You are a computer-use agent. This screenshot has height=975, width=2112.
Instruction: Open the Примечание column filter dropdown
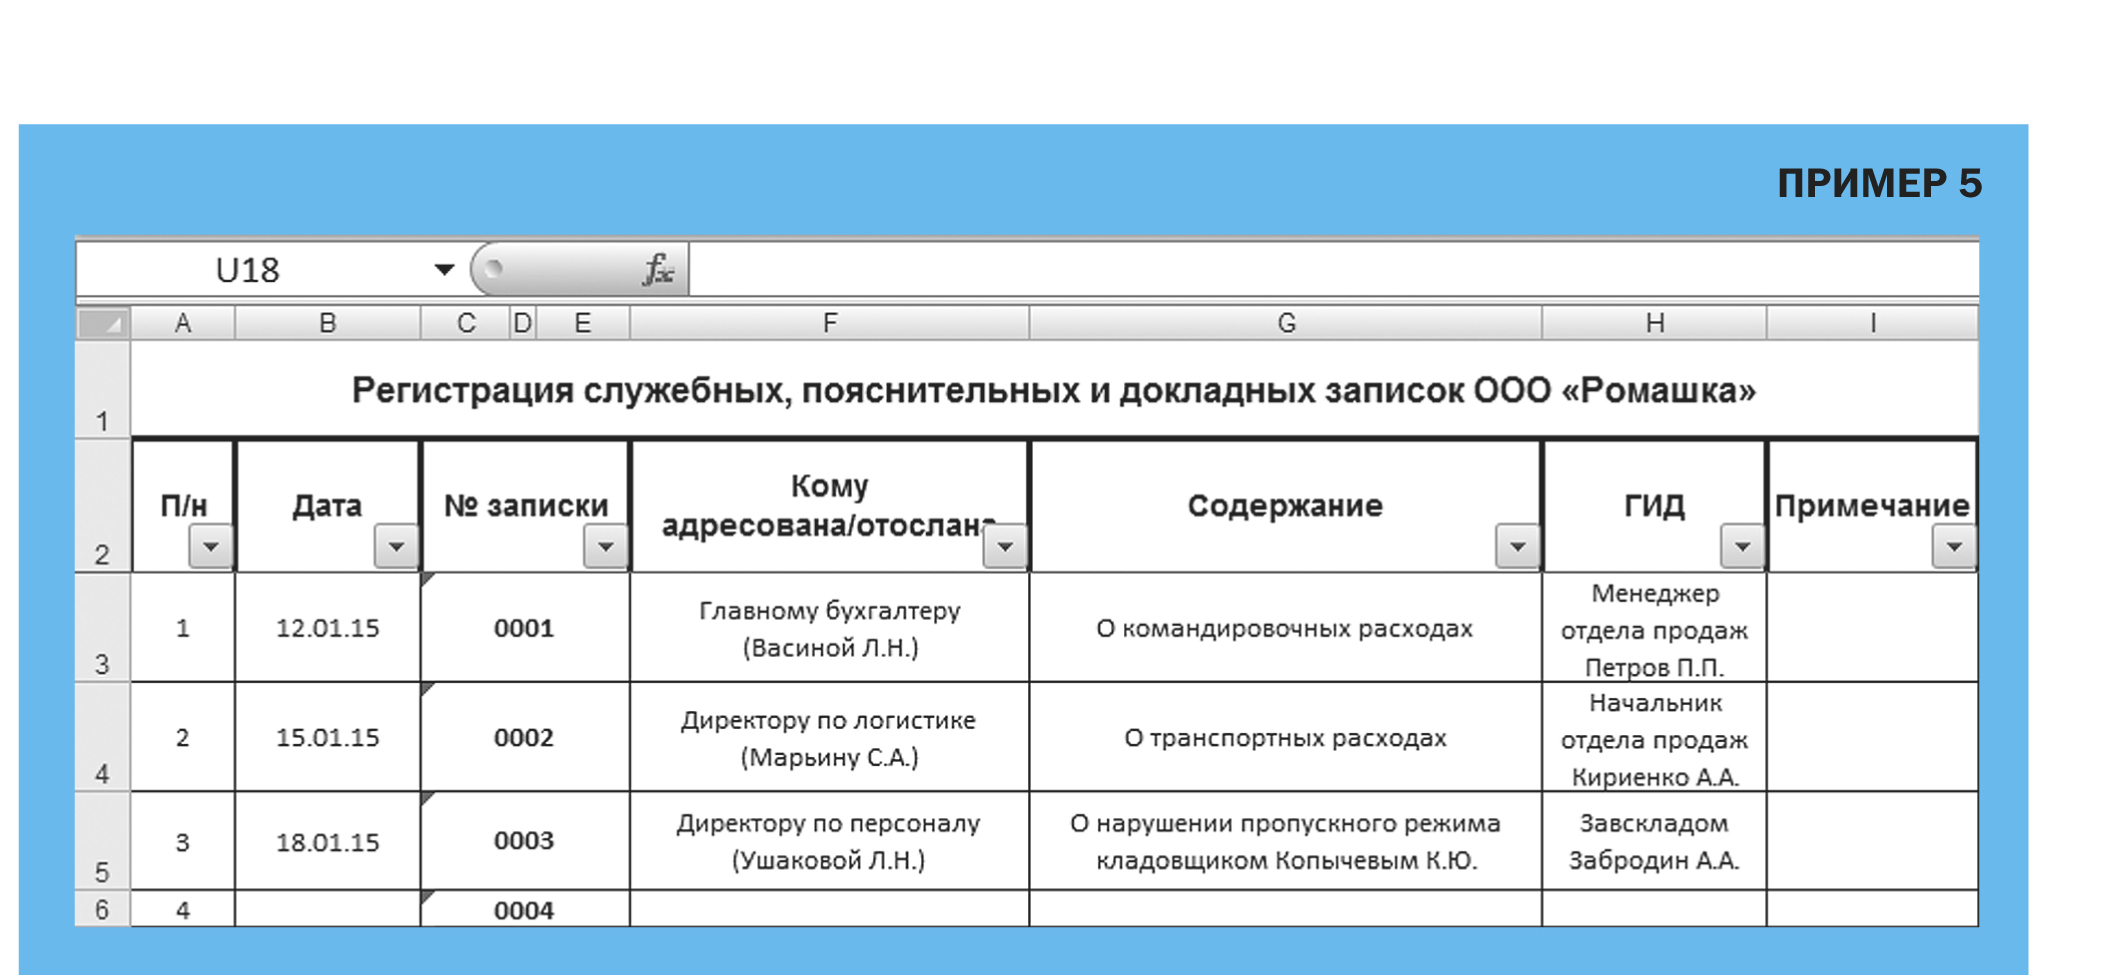tap(1954, 547)
